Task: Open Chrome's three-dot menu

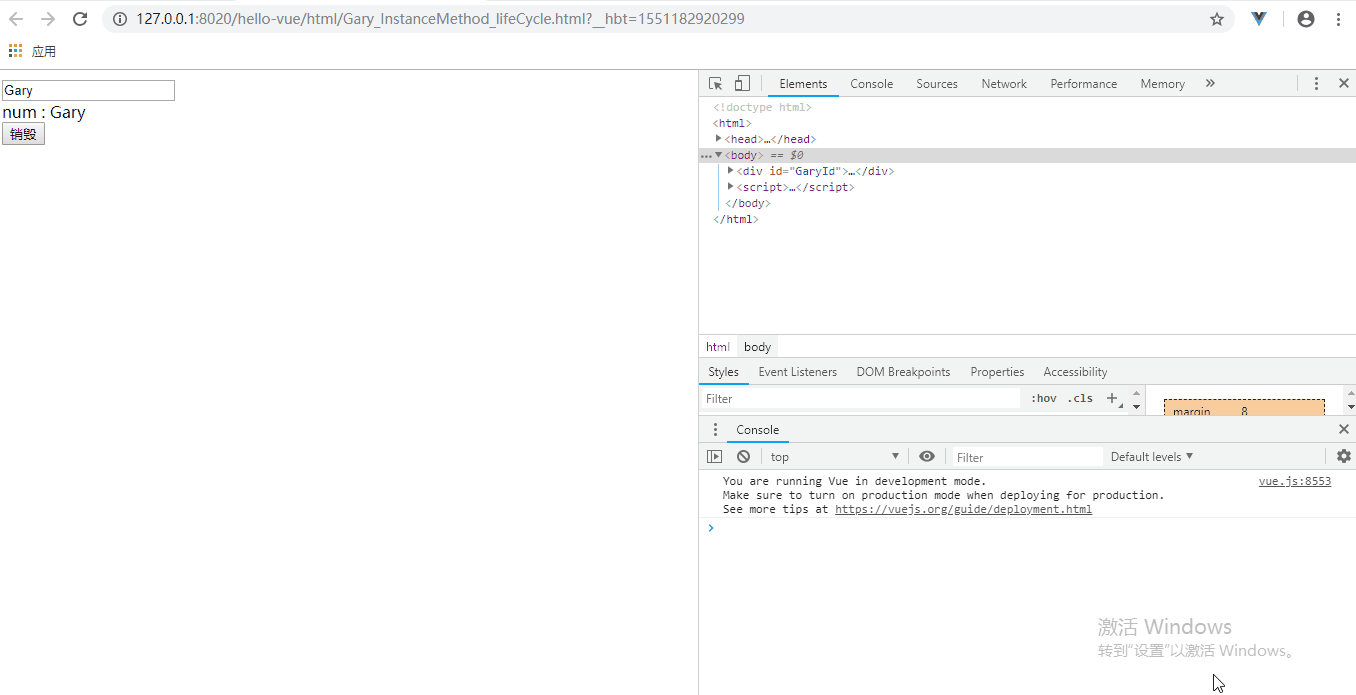Action: pyautogui.click(x=1338, y=19)
